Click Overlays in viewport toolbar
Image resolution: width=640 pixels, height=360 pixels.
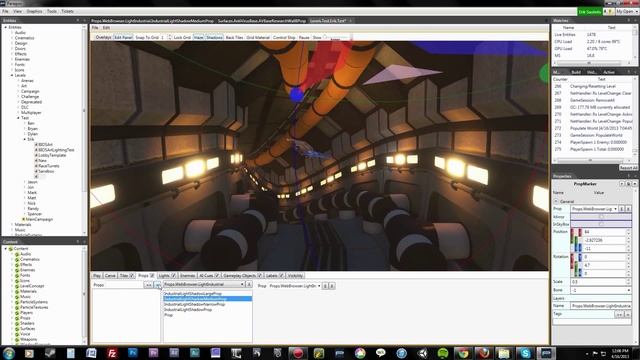point(103,37)
